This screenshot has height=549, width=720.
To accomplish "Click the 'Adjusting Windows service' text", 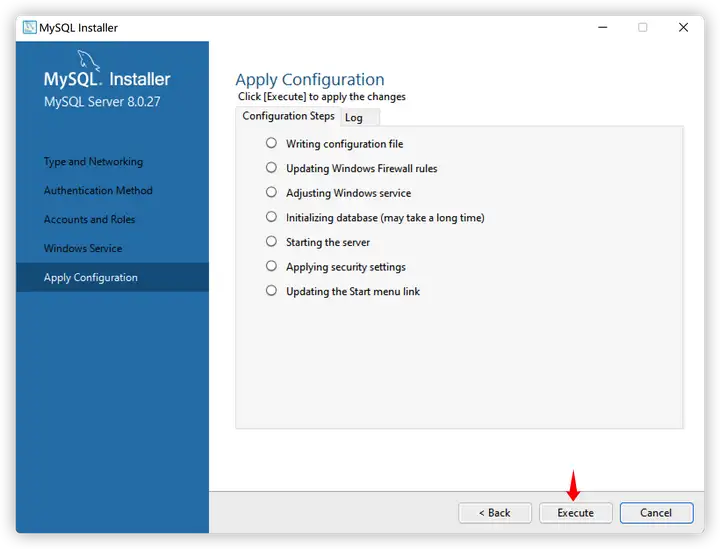I will click(x=349, y=193).
